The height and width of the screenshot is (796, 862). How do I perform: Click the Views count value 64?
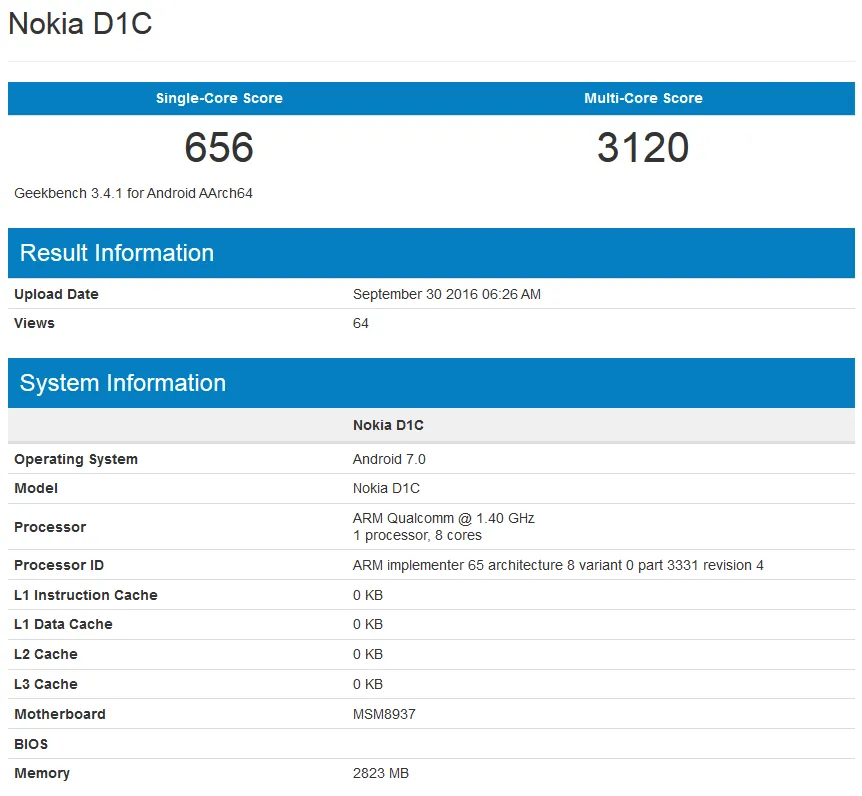(360, 323)
